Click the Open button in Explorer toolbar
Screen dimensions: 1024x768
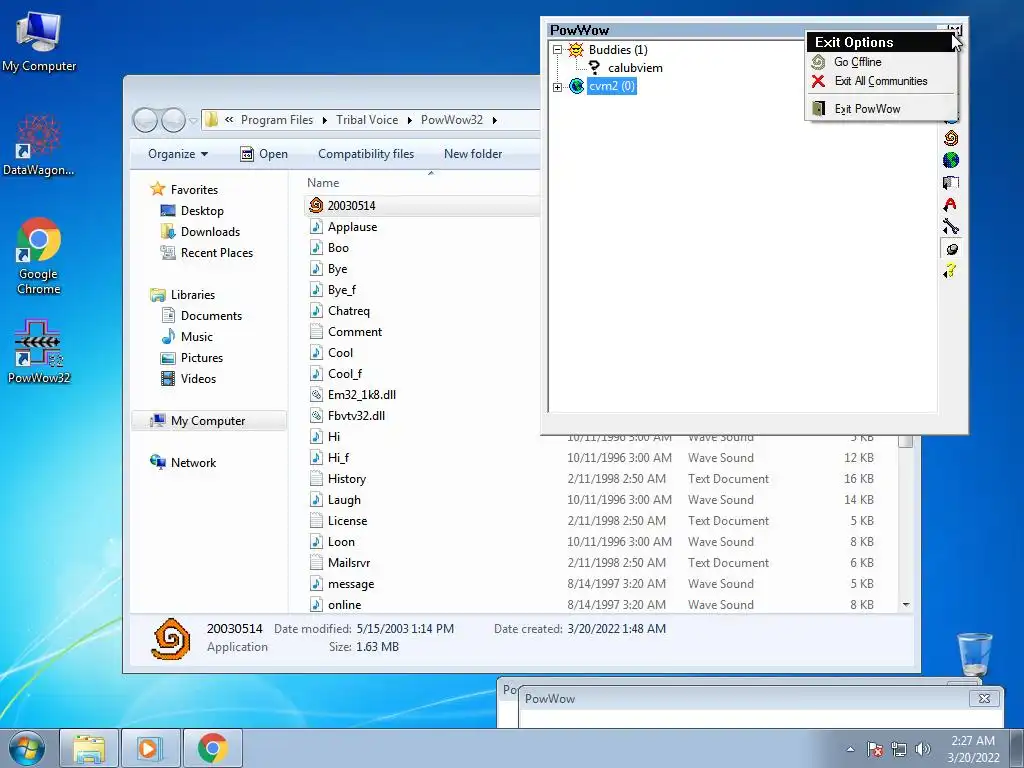click(x=264, y=154)
